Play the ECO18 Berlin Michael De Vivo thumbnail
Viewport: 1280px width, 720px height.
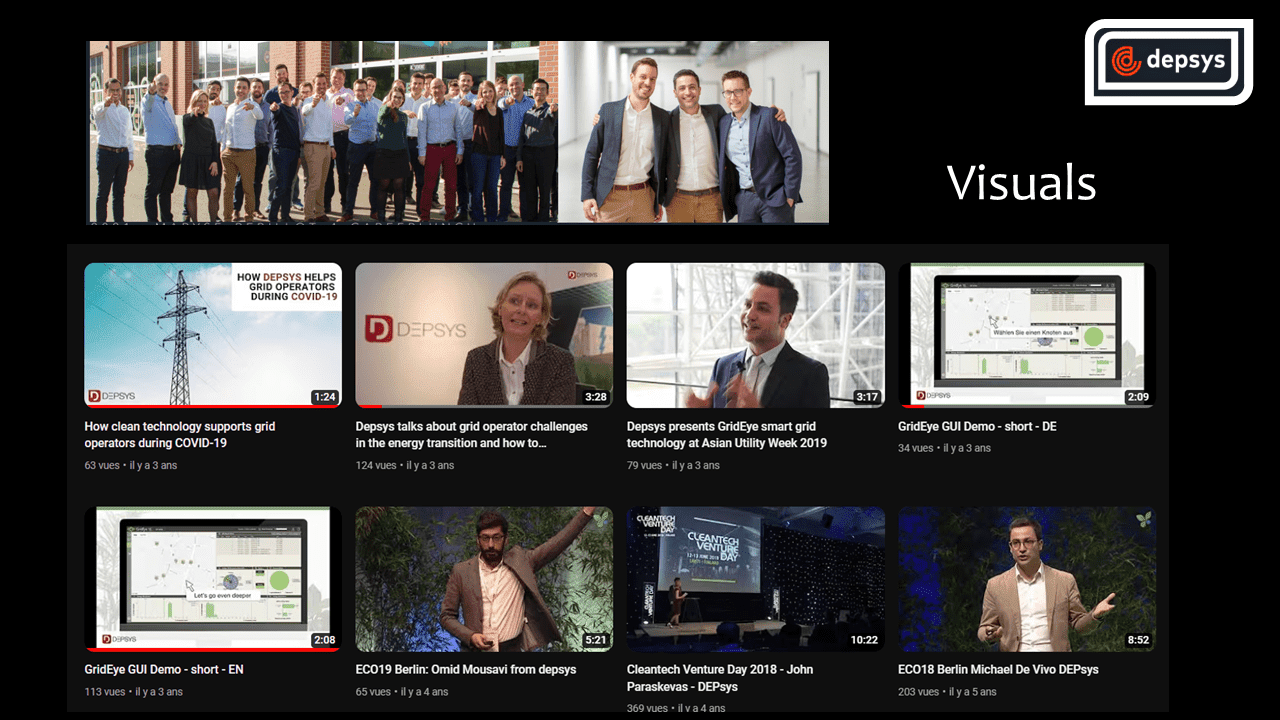[1026, 578]
